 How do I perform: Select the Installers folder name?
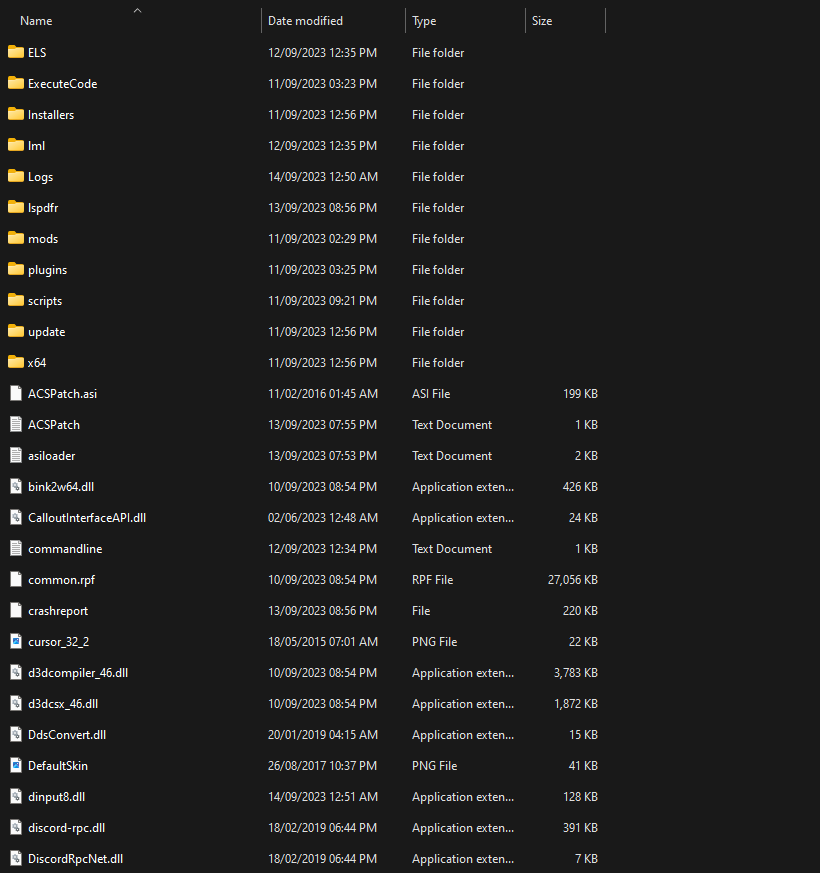(51, 115)
